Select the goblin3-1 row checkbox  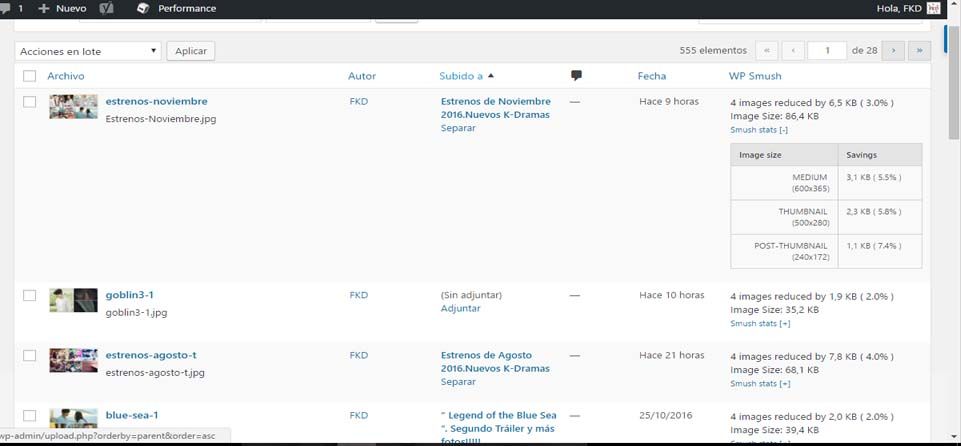pyautogui.click(x=29, y=295)
